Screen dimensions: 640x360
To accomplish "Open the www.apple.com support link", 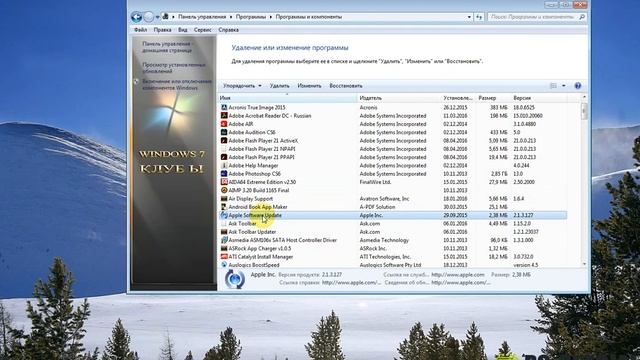I will [458, 275].
